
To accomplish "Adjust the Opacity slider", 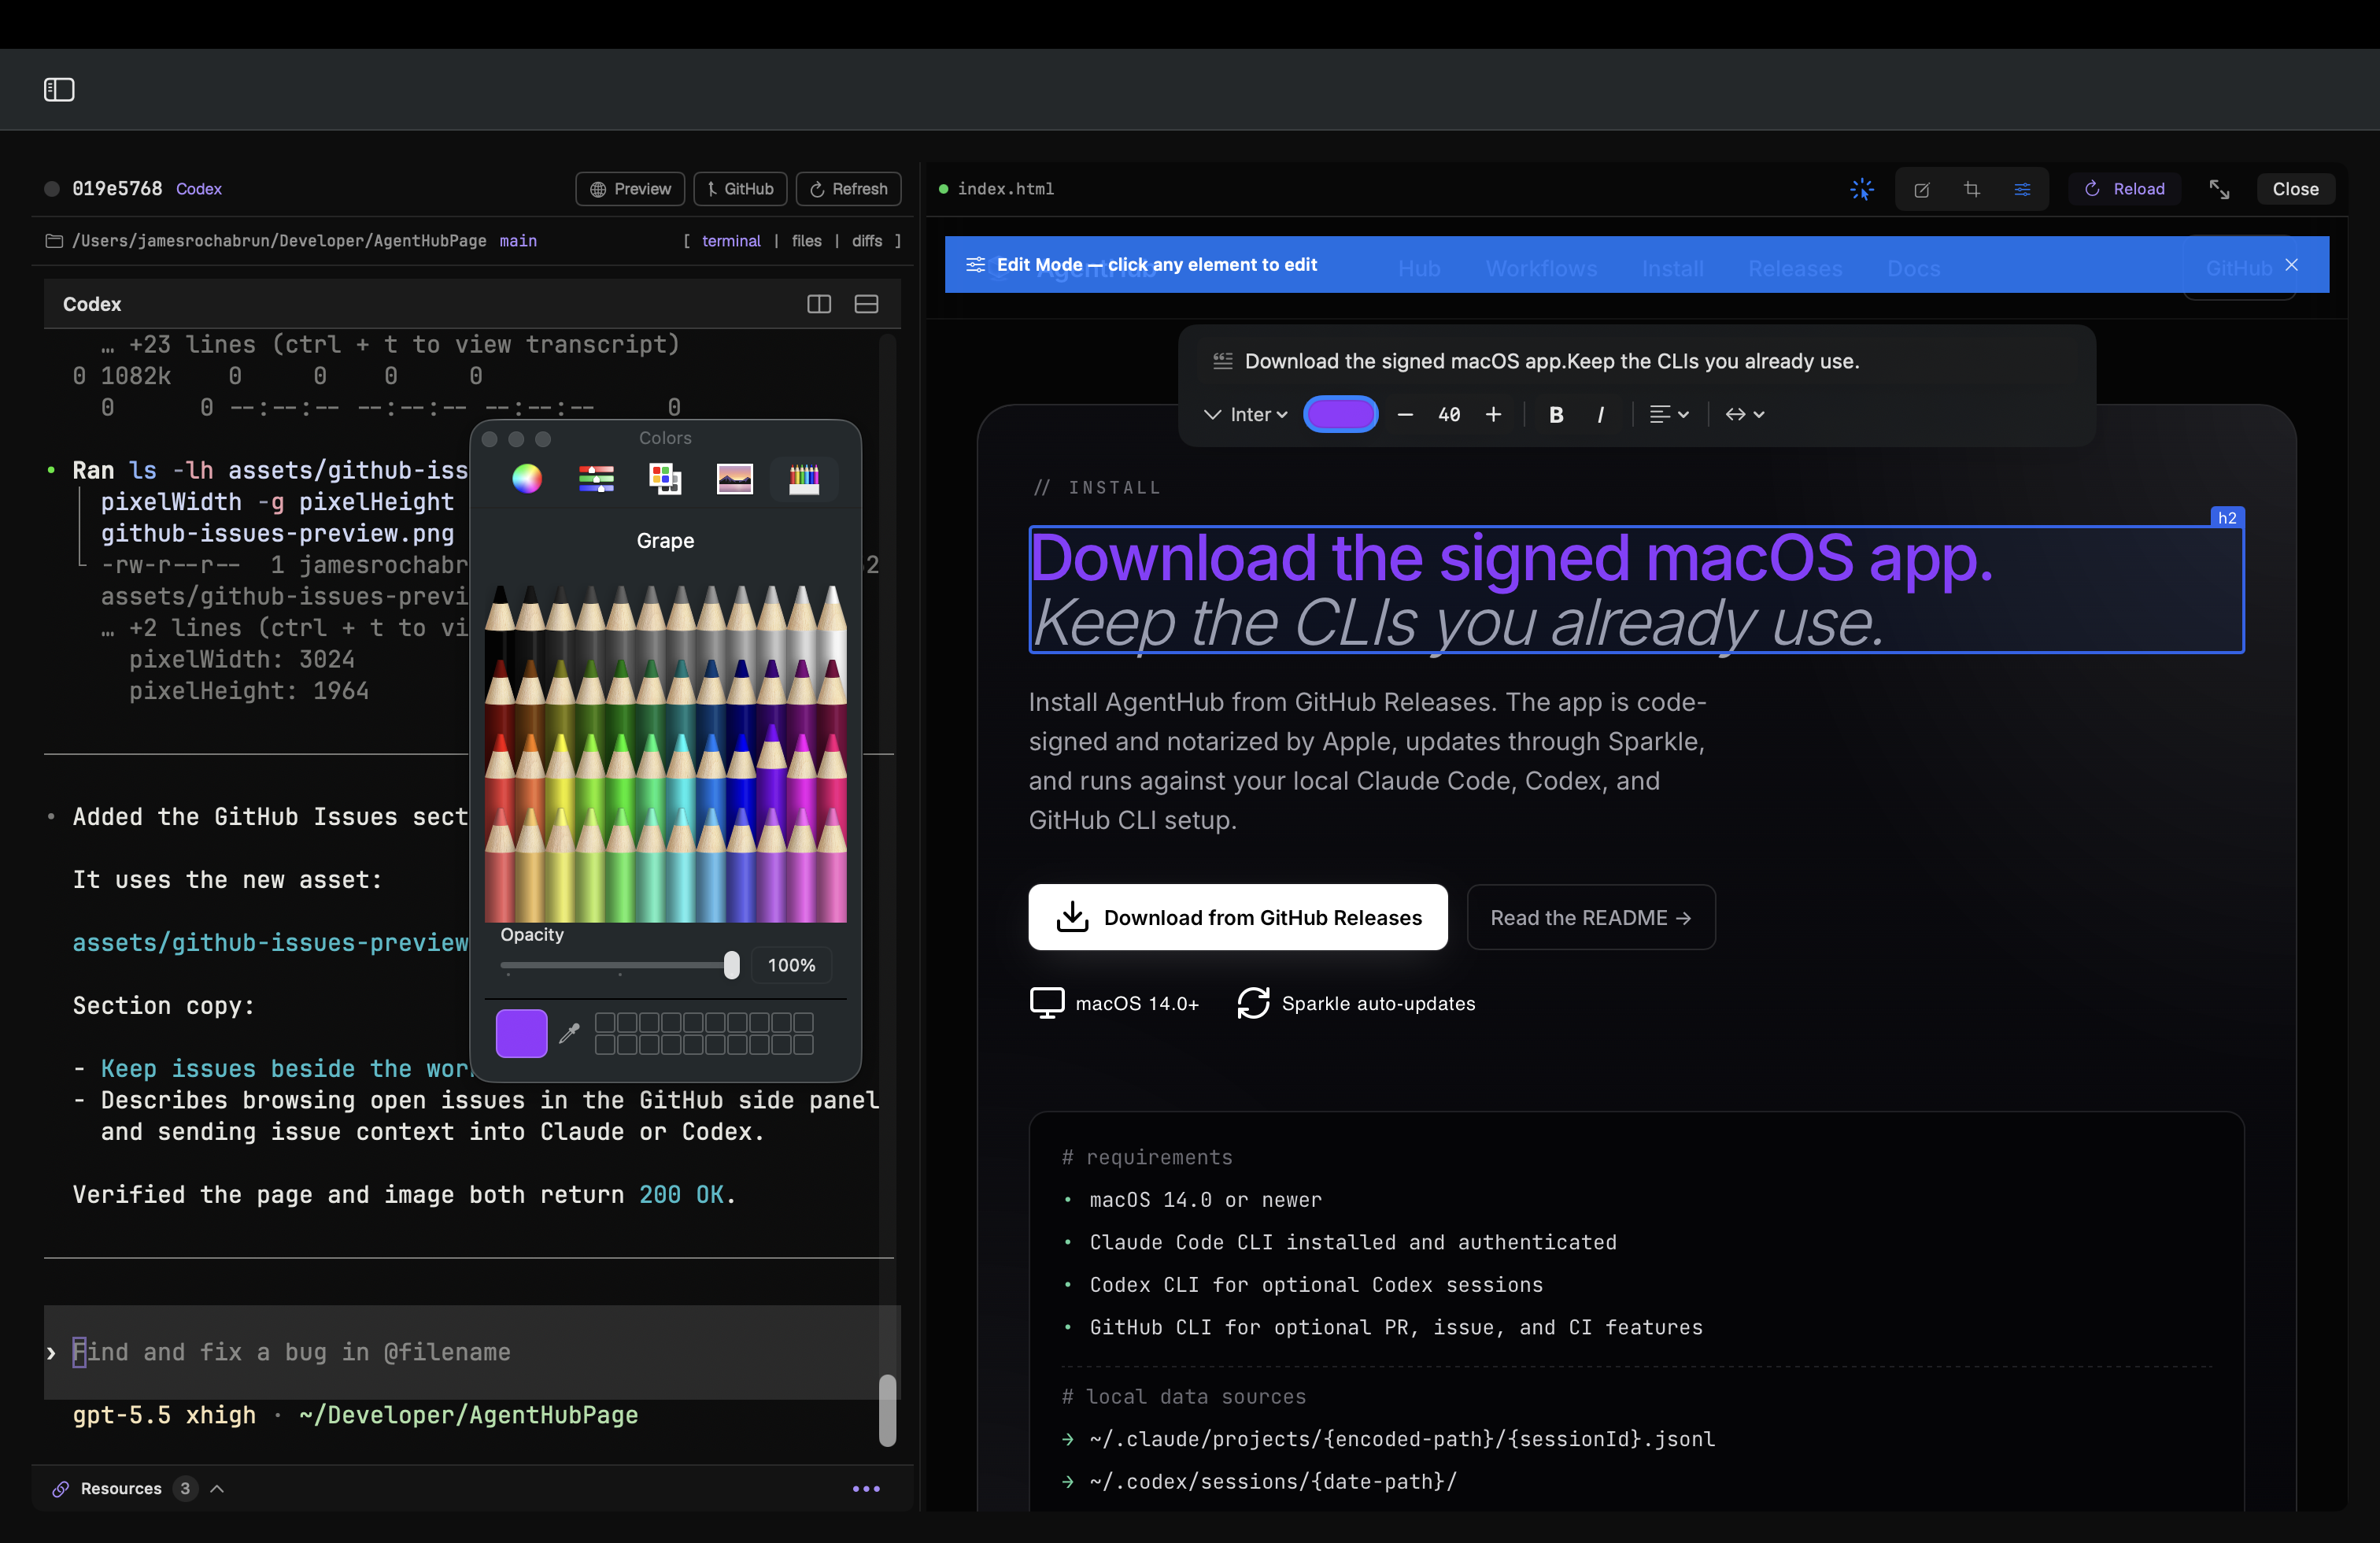I will click(x=620, y=965).
